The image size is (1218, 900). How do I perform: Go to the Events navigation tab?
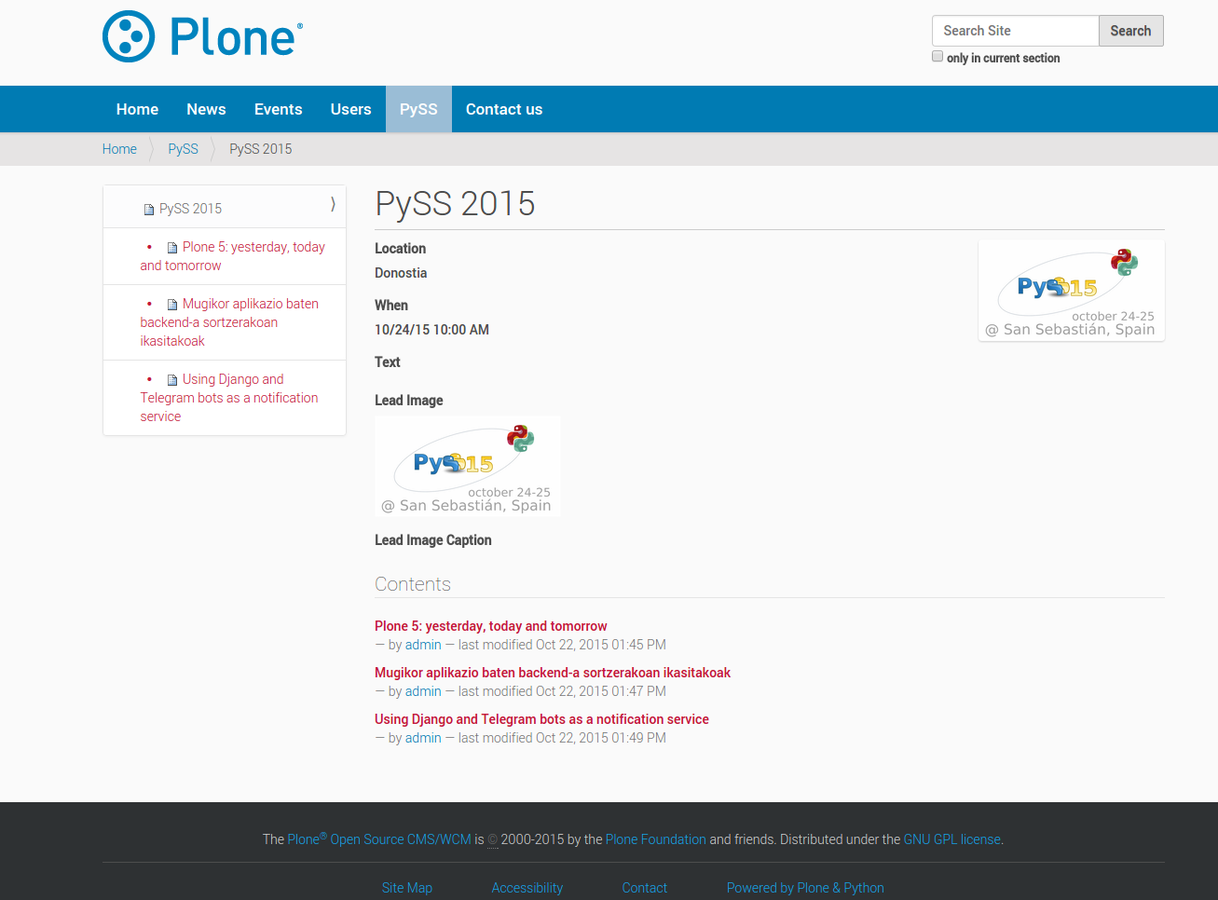(278, 109)
